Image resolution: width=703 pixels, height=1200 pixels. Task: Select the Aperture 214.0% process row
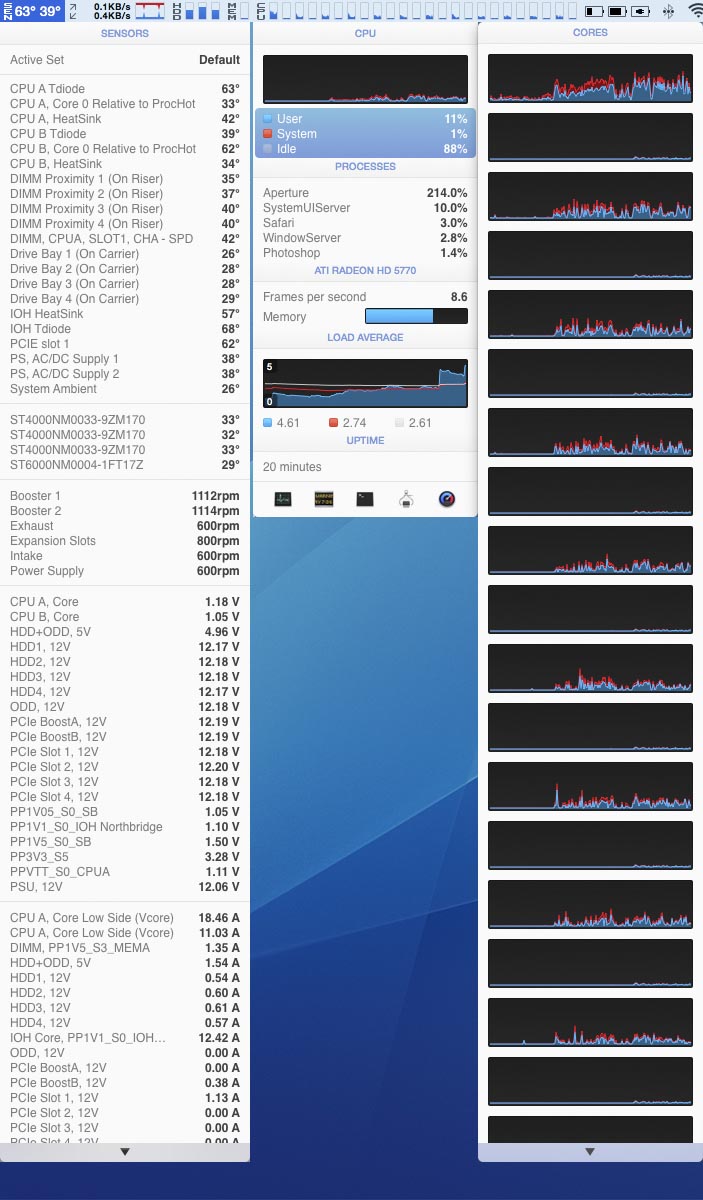point(365,193)
